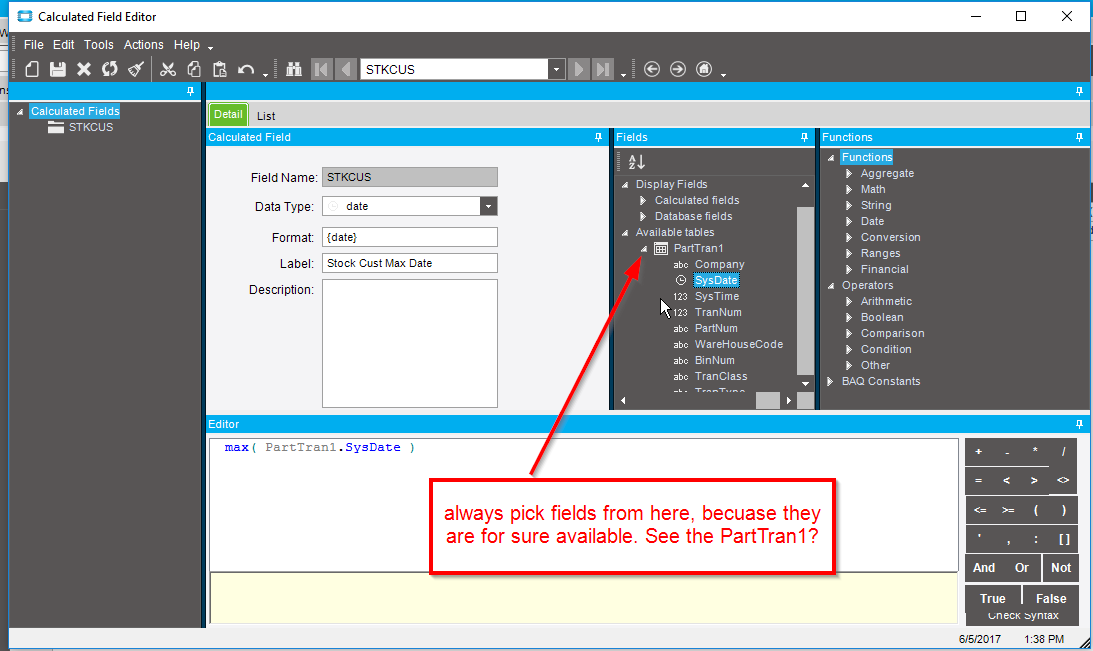The width and height of the screenshot is (1093, 651).
Task: Toggle the pin on the Editor panel
Action: point(1079,424)
